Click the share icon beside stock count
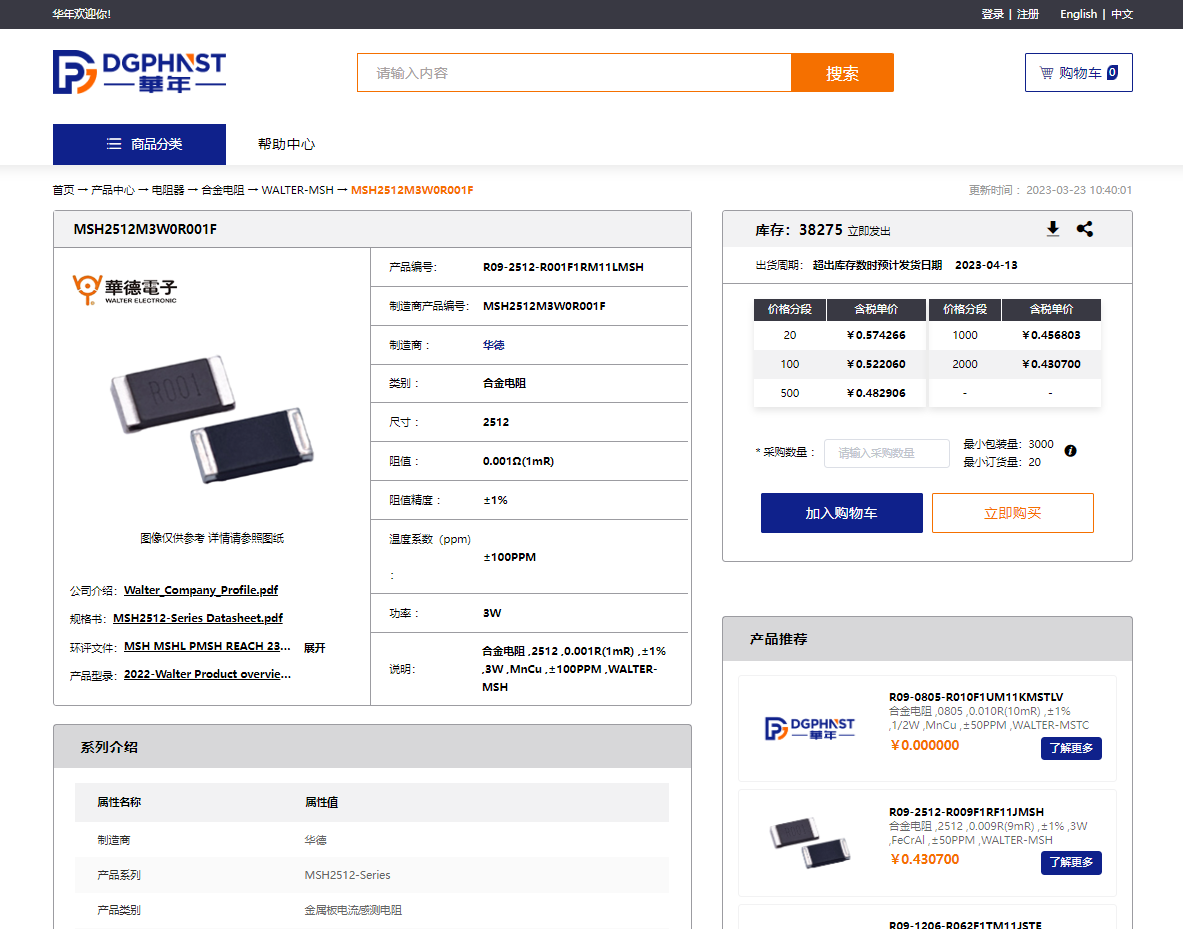The image size is (1183, 929). coord(1085,229)
